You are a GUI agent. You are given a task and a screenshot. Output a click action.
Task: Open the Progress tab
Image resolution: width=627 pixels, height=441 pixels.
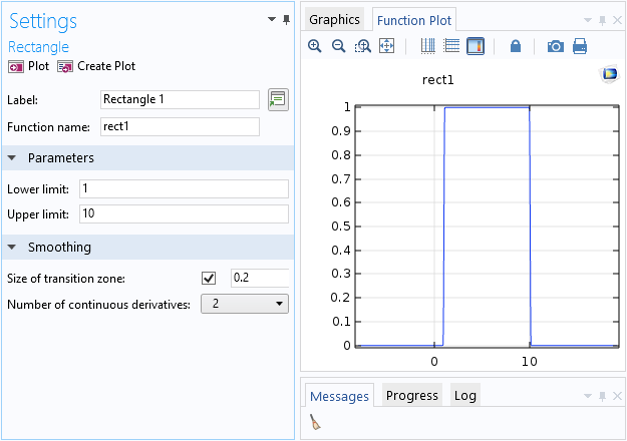click(412, 396)
